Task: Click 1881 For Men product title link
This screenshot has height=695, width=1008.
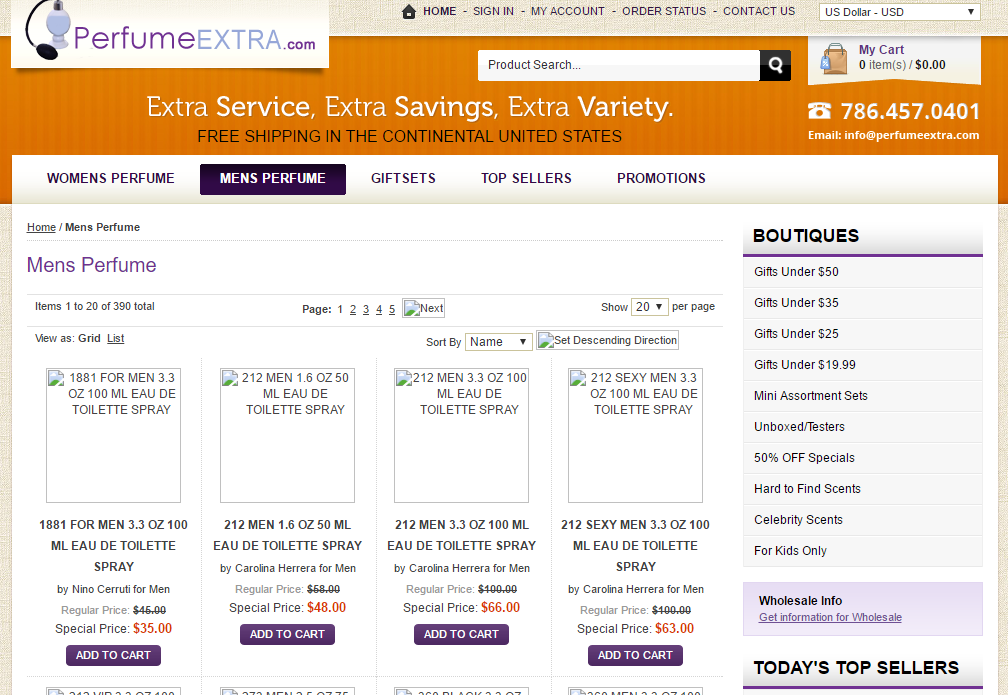Action: coord(113,545)
